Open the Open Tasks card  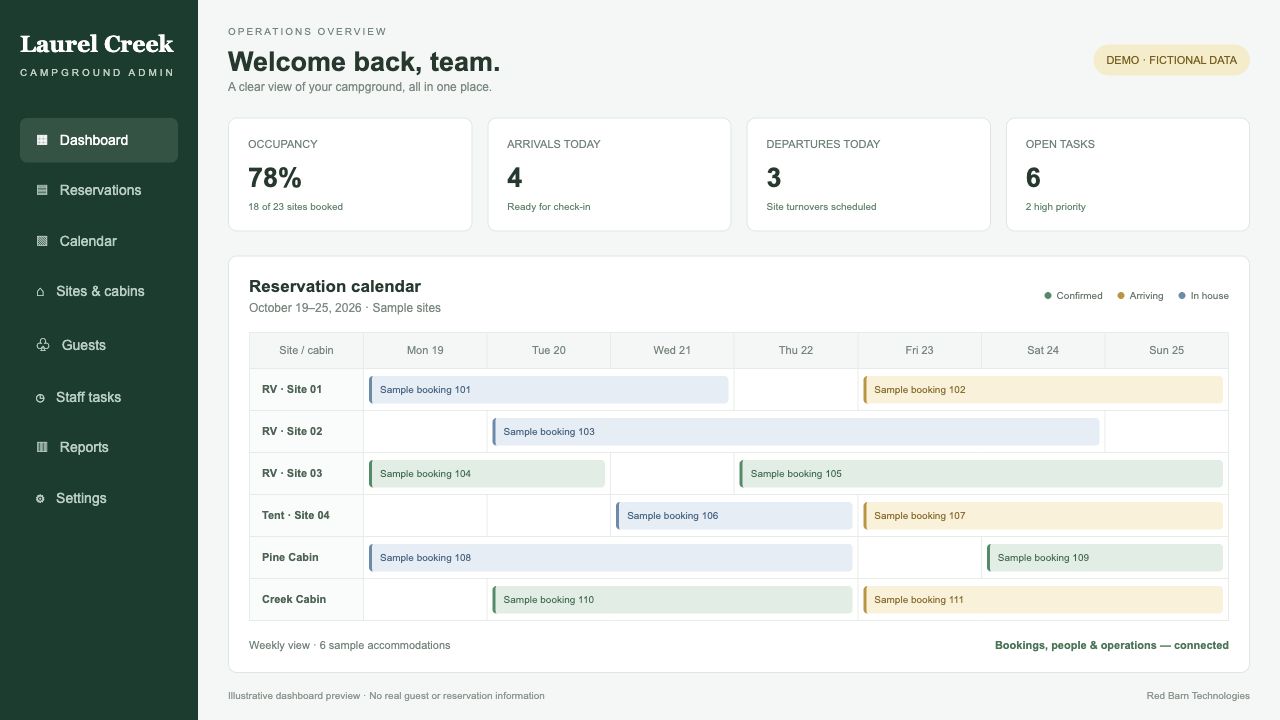[x=1128, y=175]
